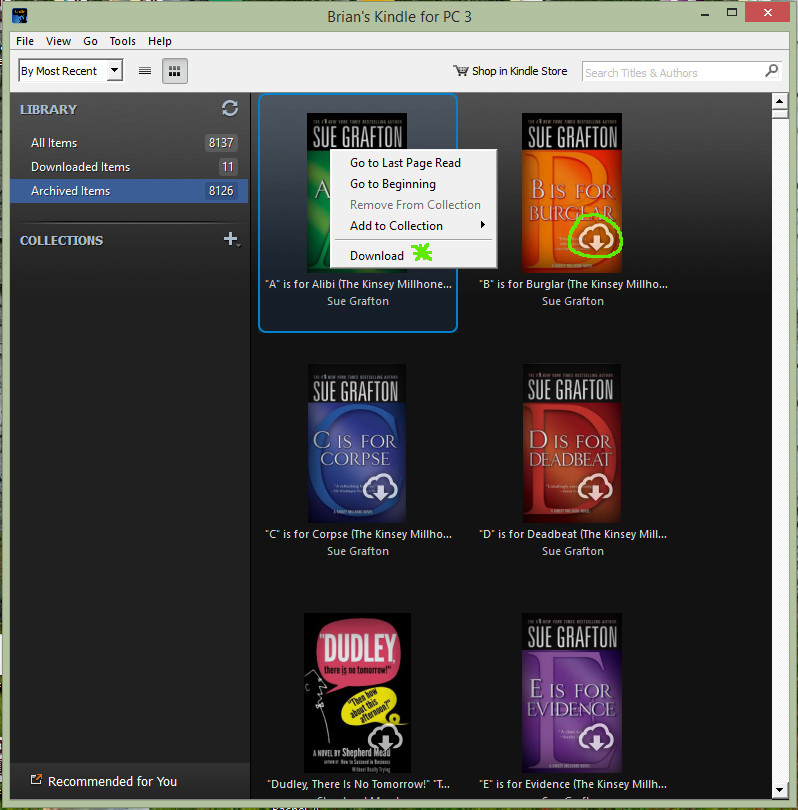This screenshot has height=810, width=798.
Task: Click the Recommended for You external link icon
Action: (x=36, y=780)
